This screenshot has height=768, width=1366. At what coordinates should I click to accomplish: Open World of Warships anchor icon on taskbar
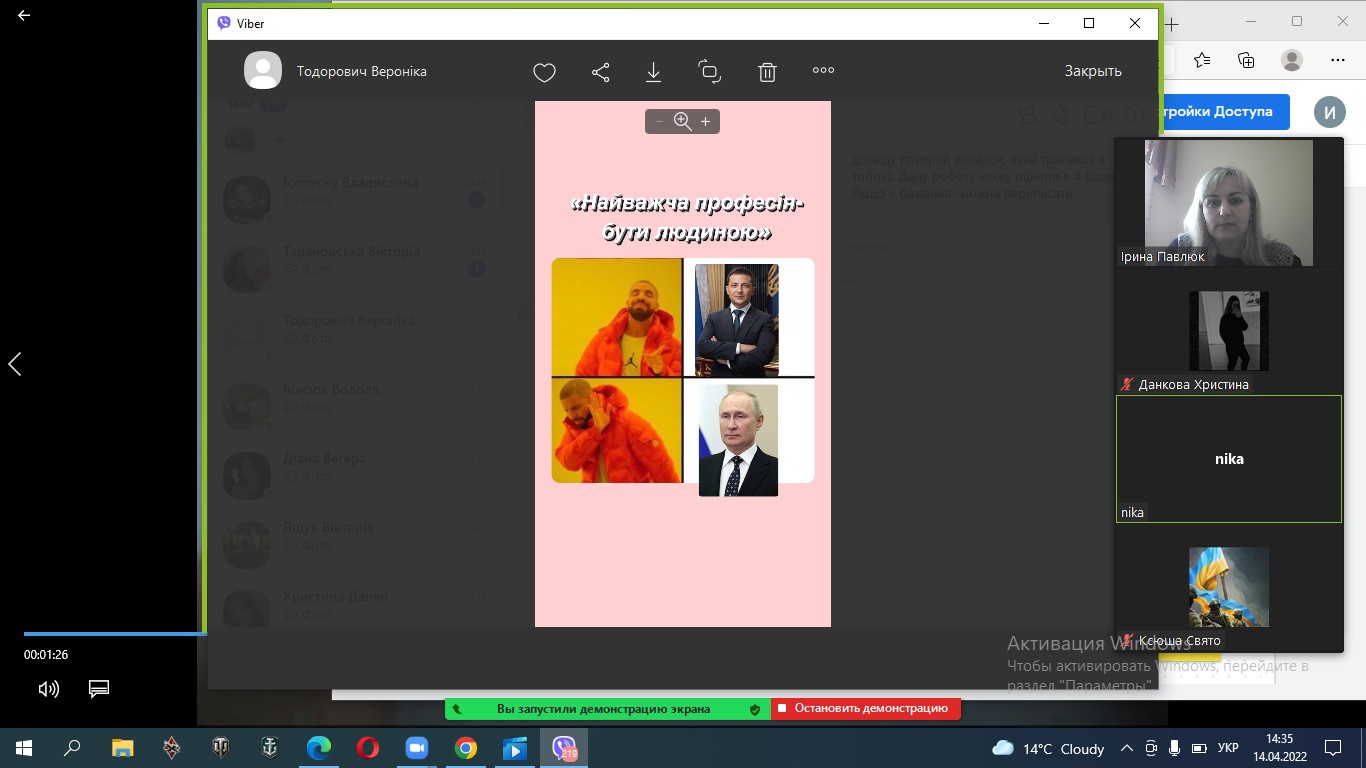[x=269, y=748]
